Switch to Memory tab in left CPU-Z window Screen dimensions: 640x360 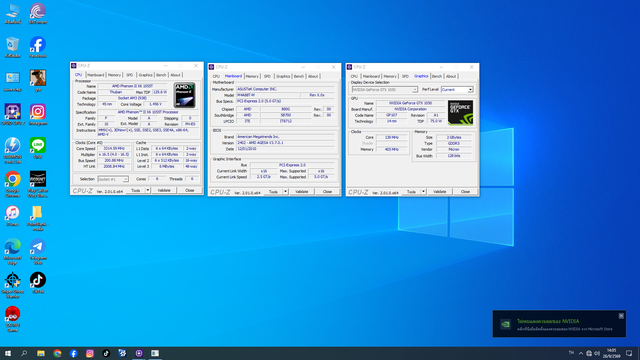114,75
